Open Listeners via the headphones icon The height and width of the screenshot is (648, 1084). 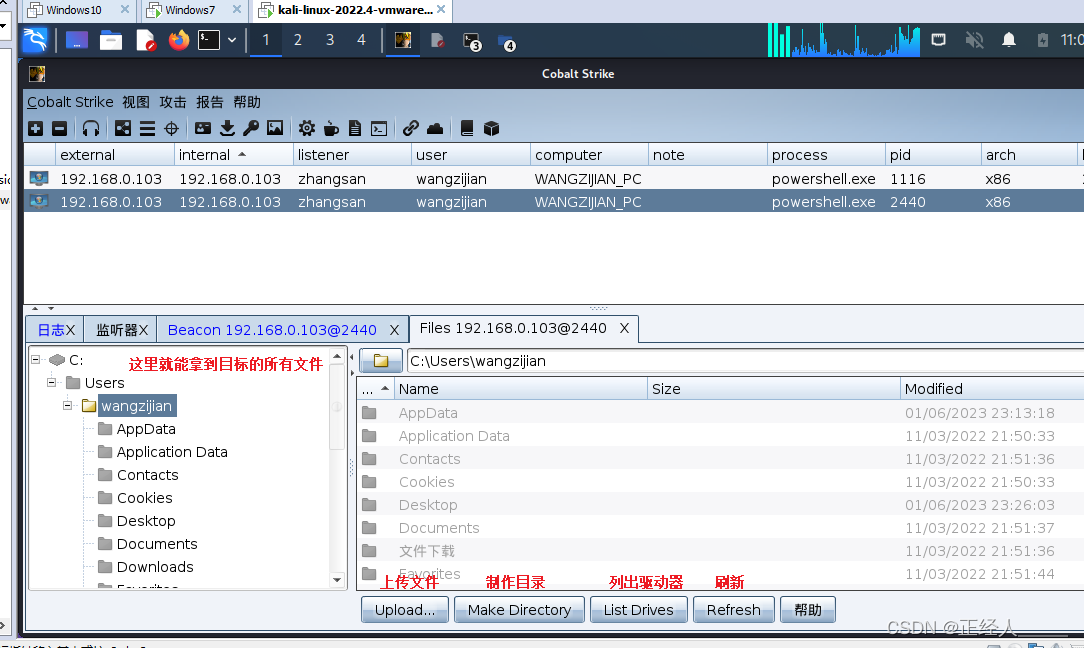pyautogui.click(x=91, y=129)
